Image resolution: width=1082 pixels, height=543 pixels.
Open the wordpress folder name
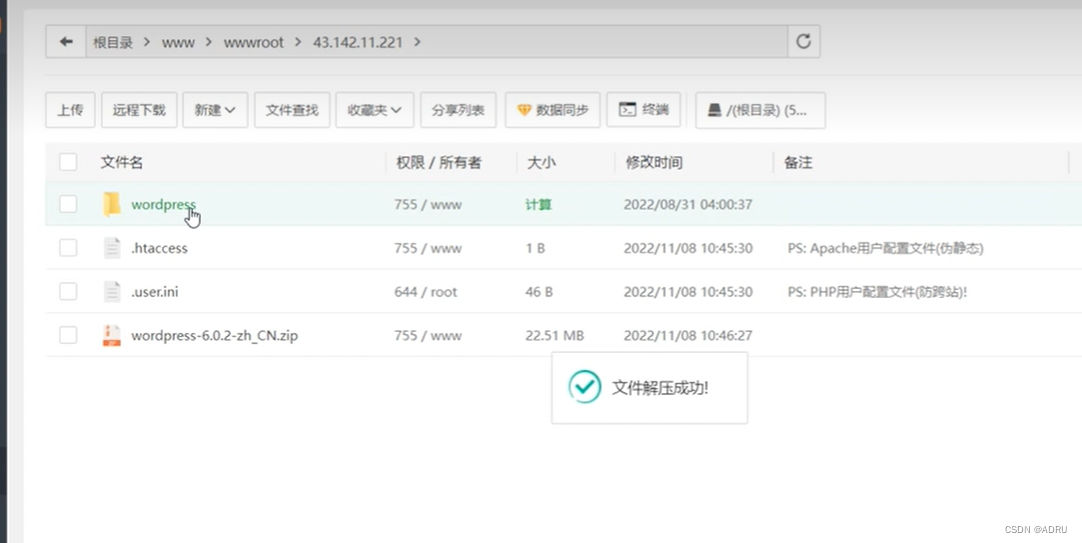164,204
